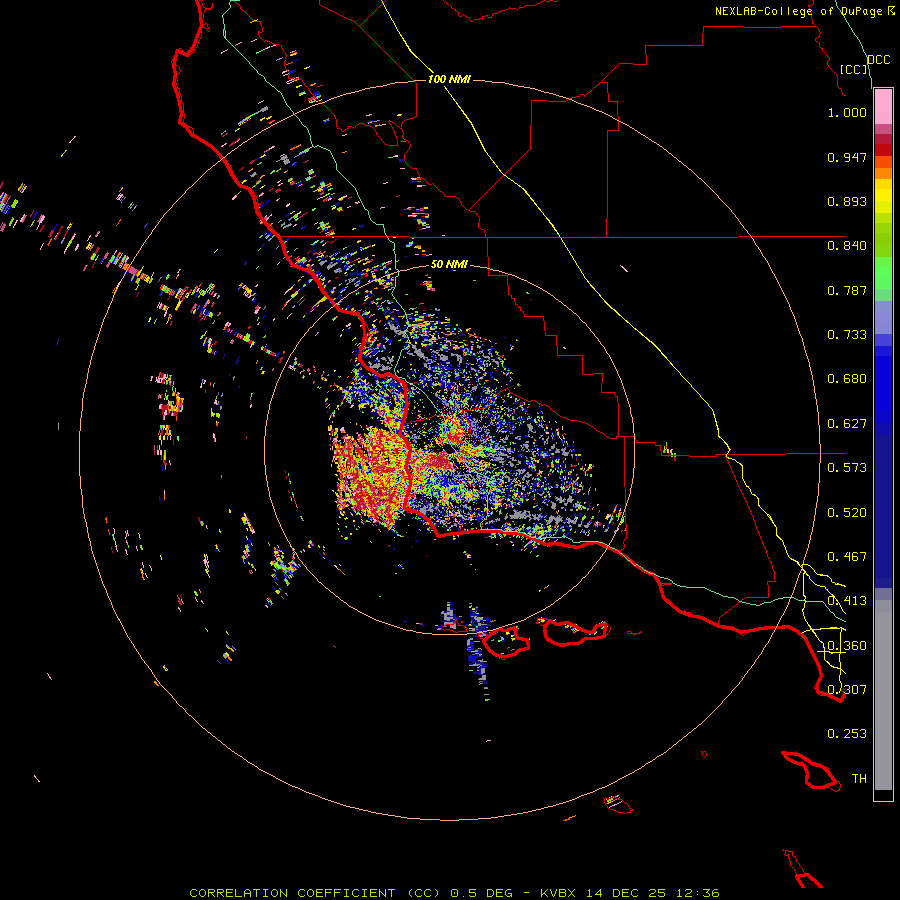Select the 0.573 legend value
Screen dimensions: 900x900
tap(847, 468)
